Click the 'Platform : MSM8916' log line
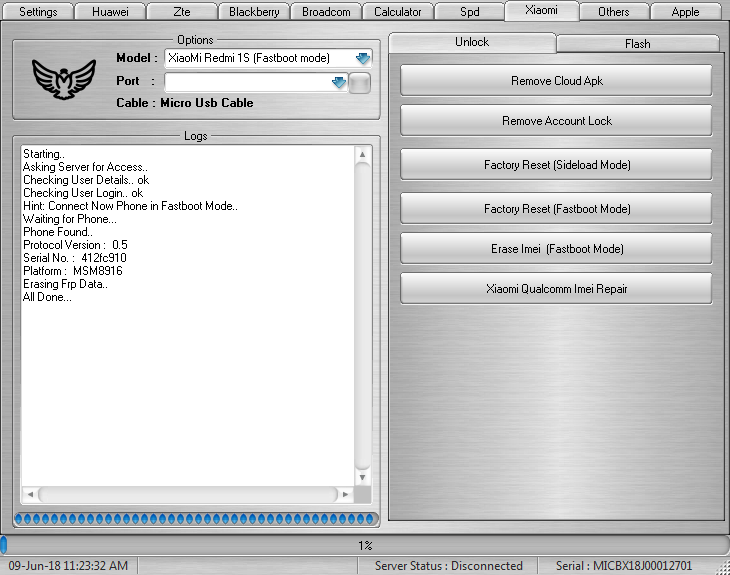730x575 pixels. pos(73,271)
